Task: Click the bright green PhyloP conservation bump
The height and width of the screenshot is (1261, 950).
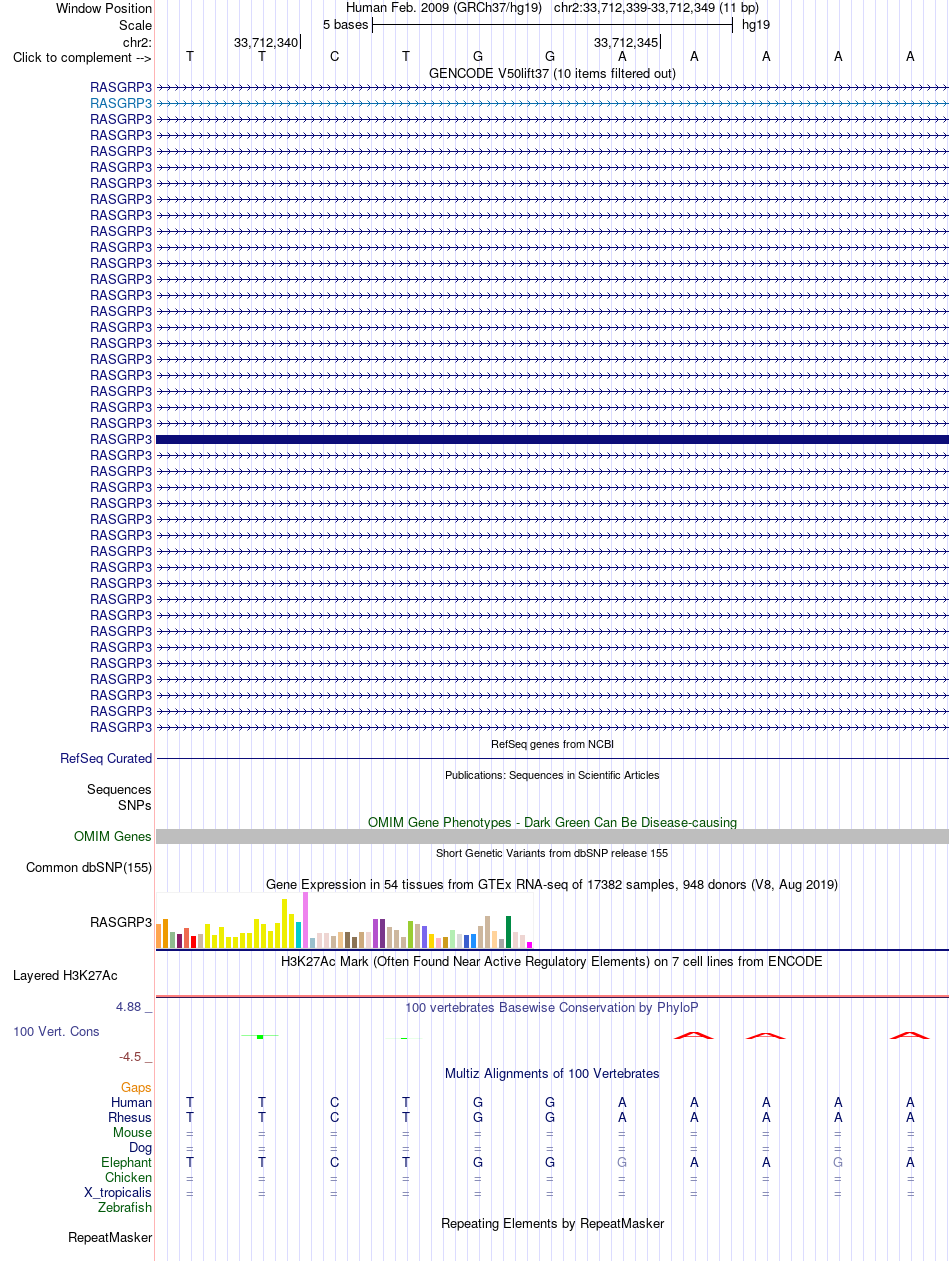Action: pos(260,1037)
